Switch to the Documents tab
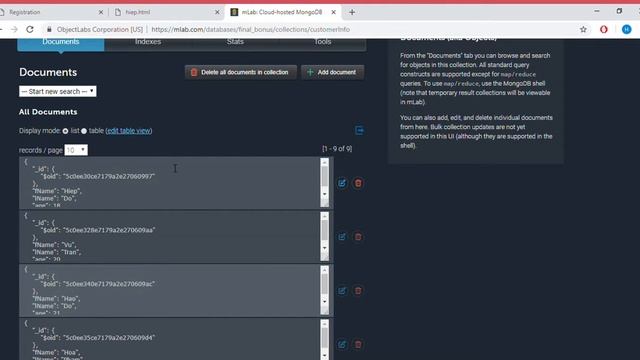640x360 pixels. click(x=61, y=42)
